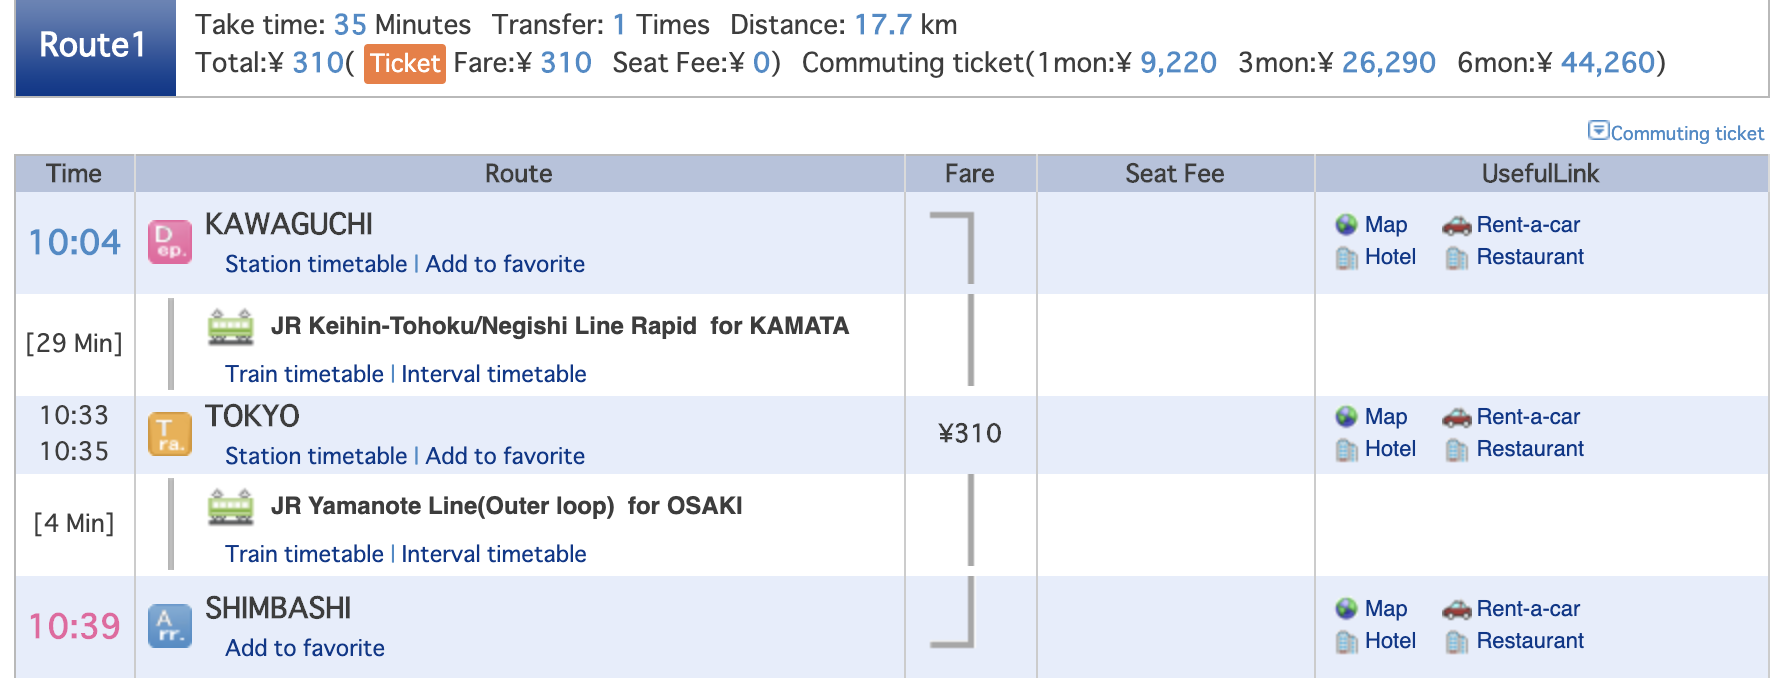The width and height of the screenshot is (1776, 678).
Task: Click the car Rent-a-car icon for TOKYO
Action: pos(1456,417)
